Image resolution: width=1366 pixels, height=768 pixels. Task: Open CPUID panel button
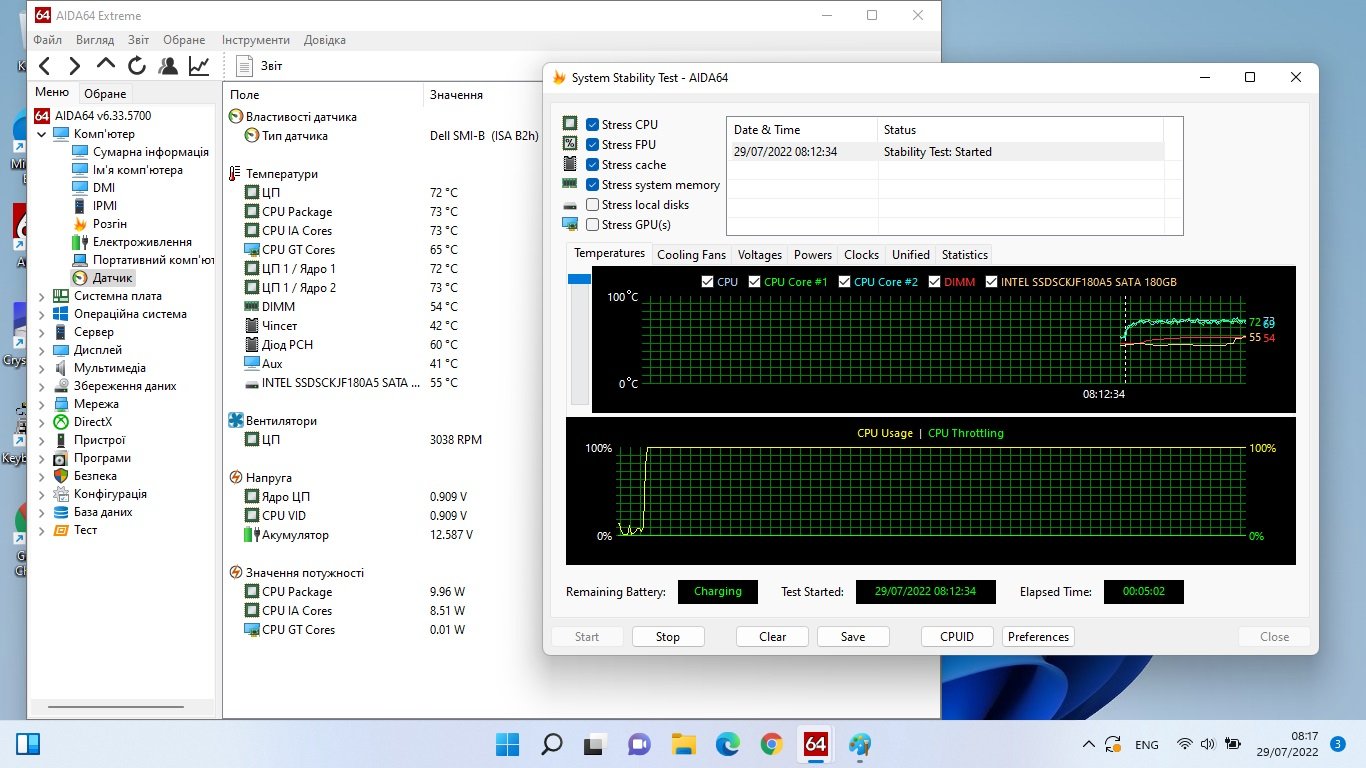pyautogui.click(x=957, y=637)
